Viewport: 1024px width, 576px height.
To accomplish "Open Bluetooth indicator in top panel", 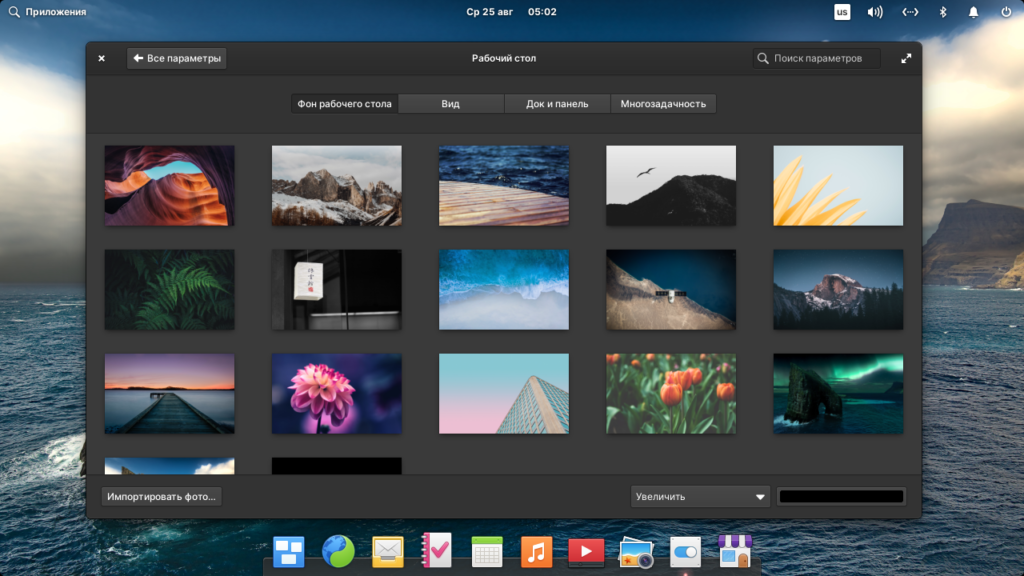I will coord(941,12).
